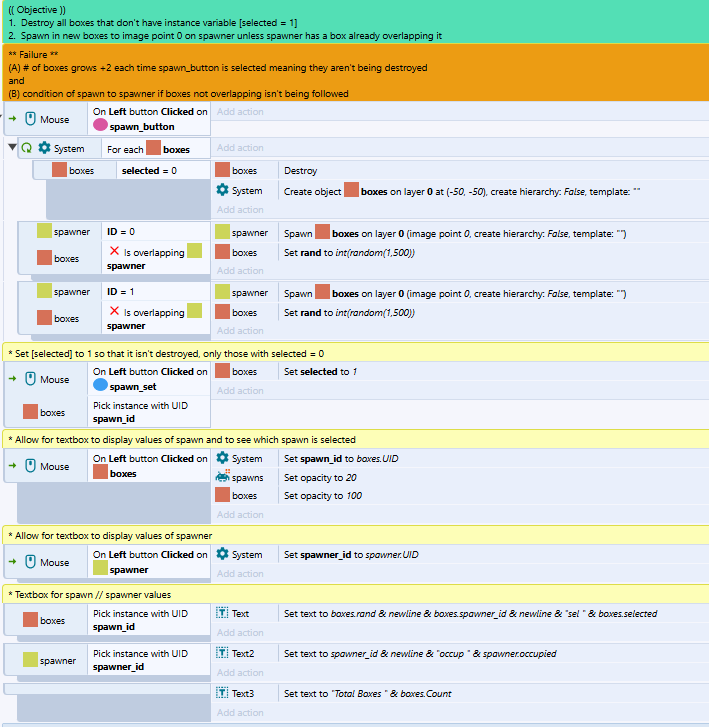Click Add action under spawner ID = 0 actions

pos(240,270)
